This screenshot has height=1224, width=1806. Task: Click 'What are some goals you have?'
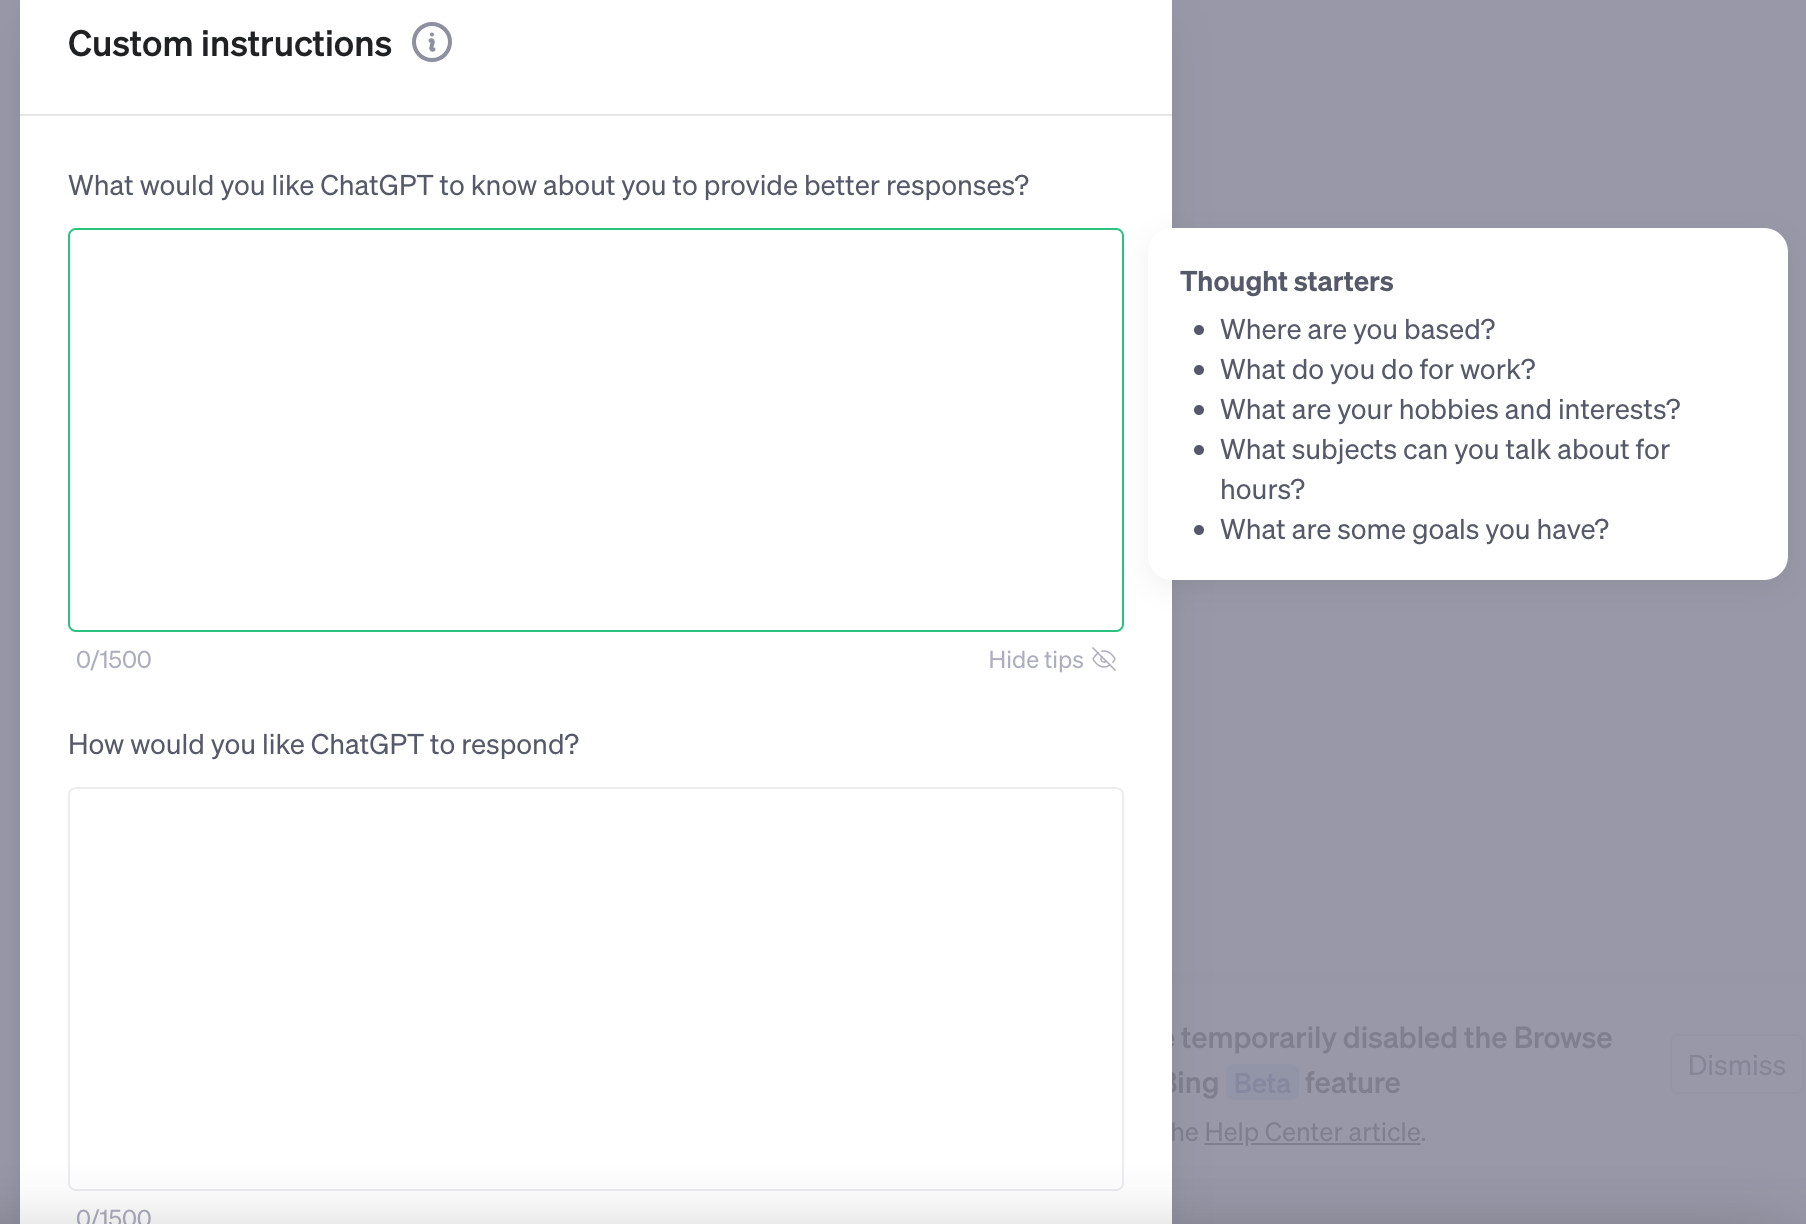click(x=1414, y=530)
